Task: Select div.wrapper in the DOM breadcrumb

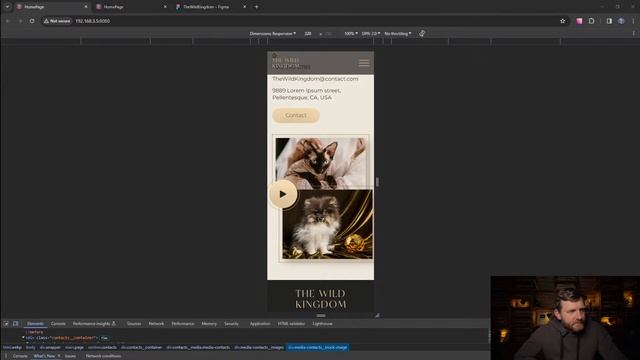Action: coord(50,347)
